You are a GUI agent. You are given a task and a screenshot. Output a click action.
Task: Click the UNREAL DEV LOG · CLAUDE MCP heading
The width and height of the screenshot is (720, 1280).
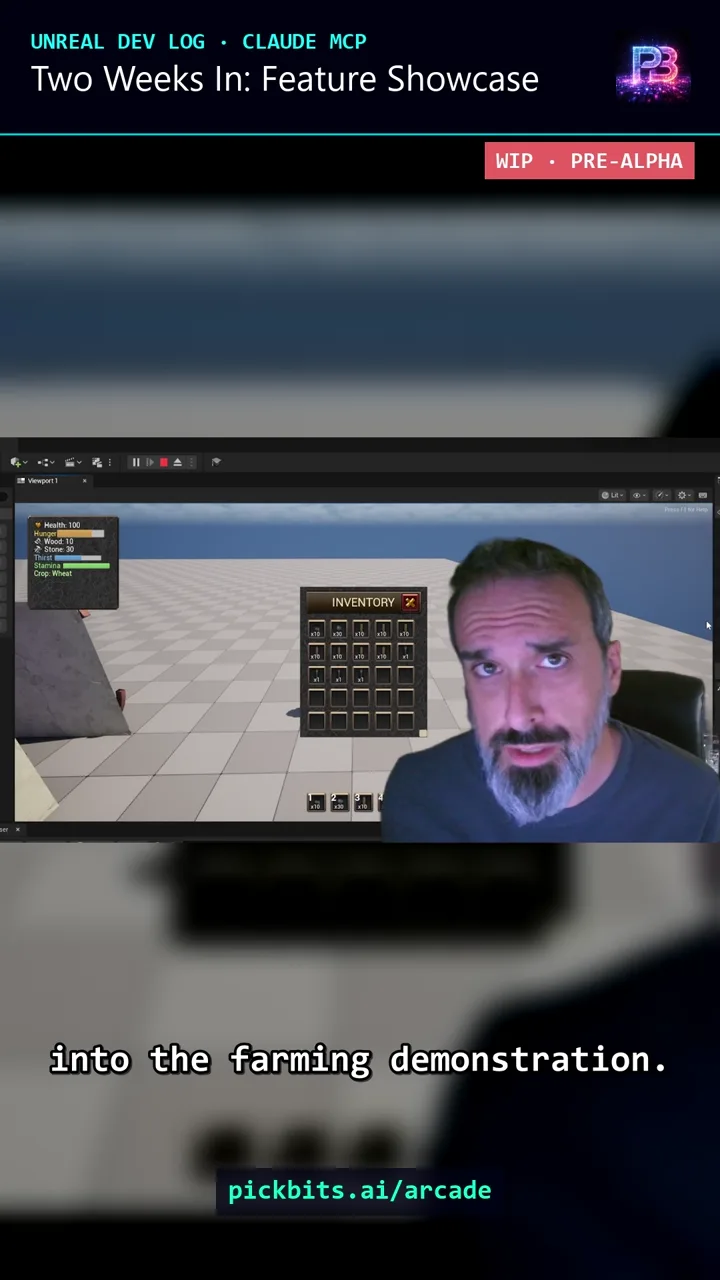pos(199,42)
